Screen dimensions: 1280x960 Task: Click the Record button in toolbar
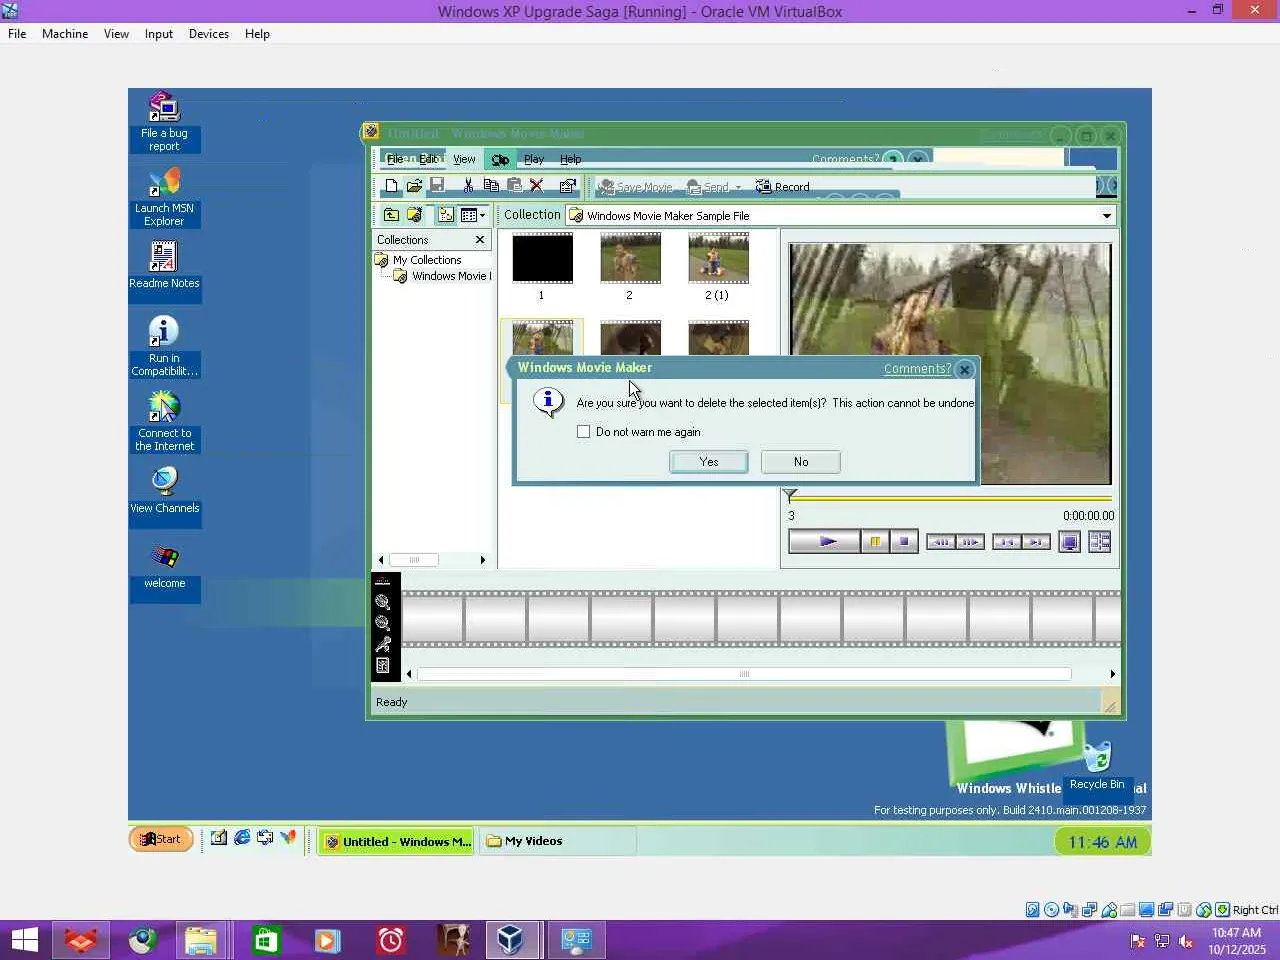pos(782,187)
